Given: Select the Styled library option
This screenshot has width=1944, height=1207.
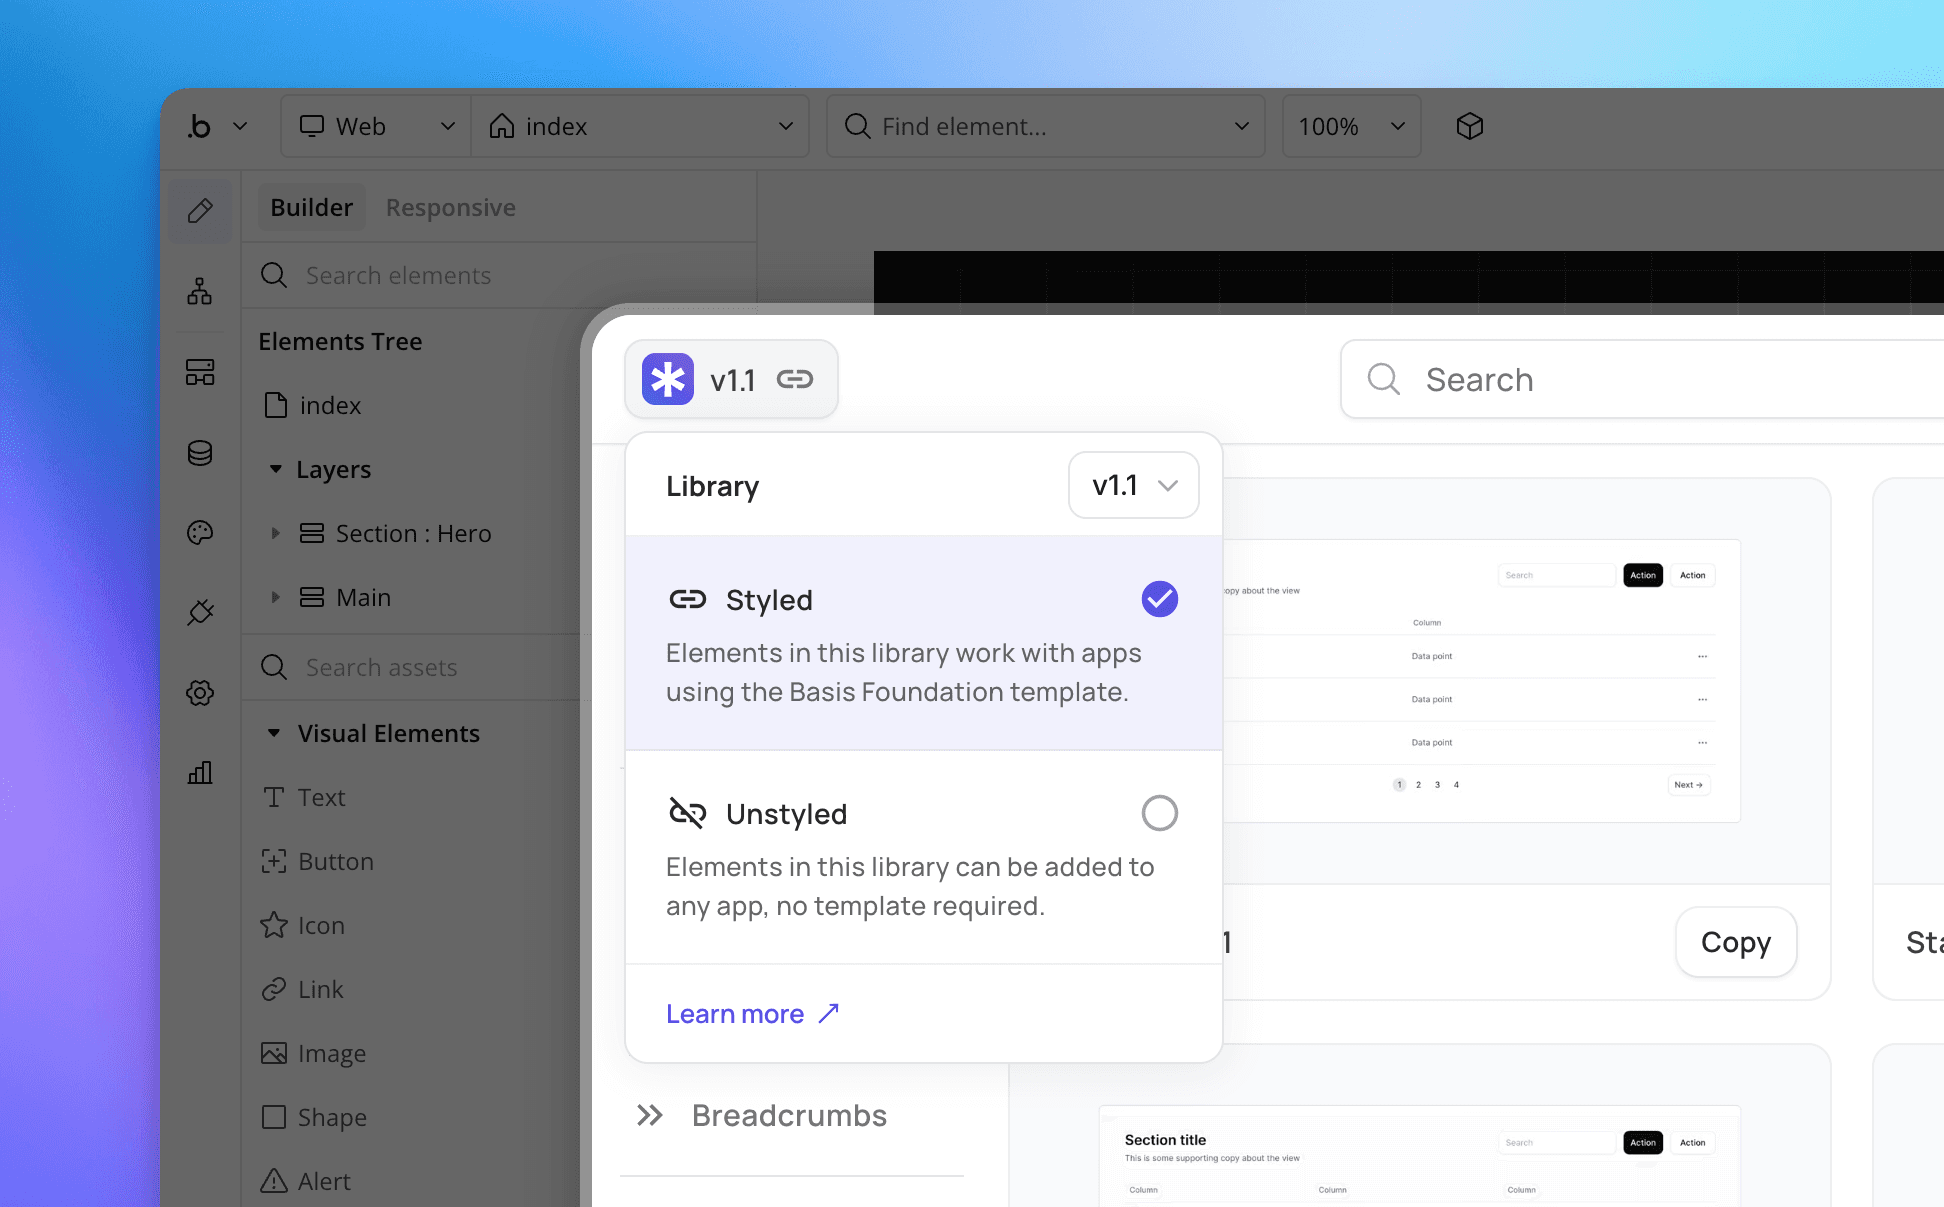Looking at the screenshot, I should tap(768, 600).
